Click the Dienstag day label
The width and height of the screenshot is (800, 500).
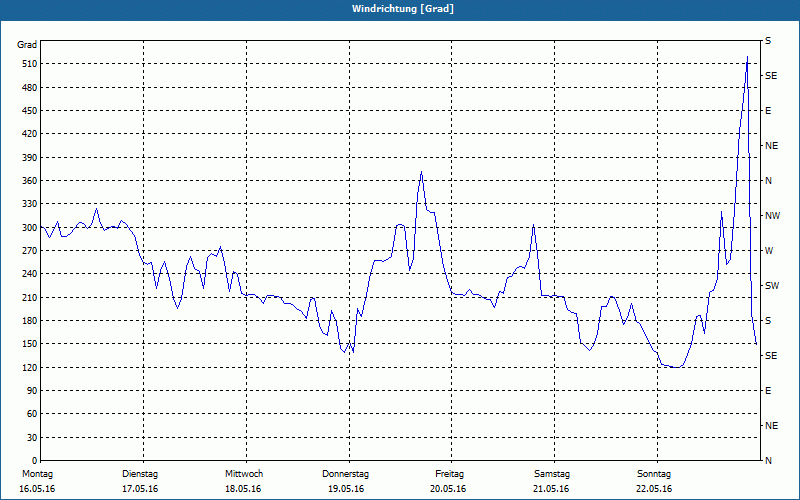[140, 474]
